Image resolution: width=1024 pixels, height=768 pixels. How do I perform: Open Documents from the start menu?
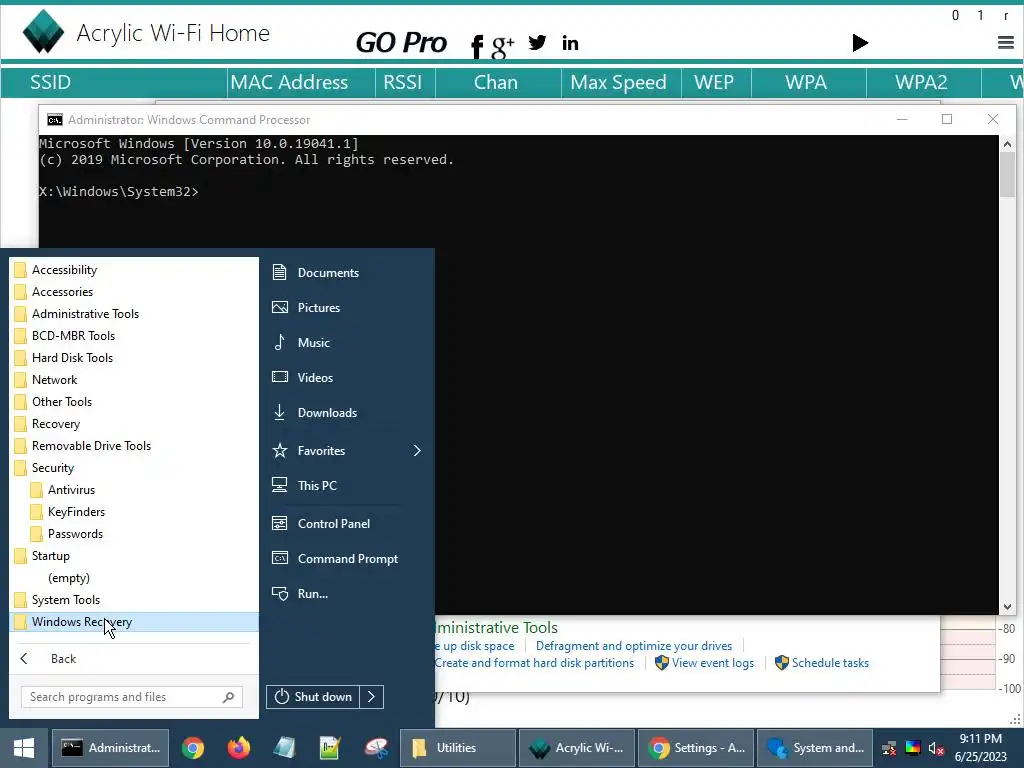(x=347, y=272)
